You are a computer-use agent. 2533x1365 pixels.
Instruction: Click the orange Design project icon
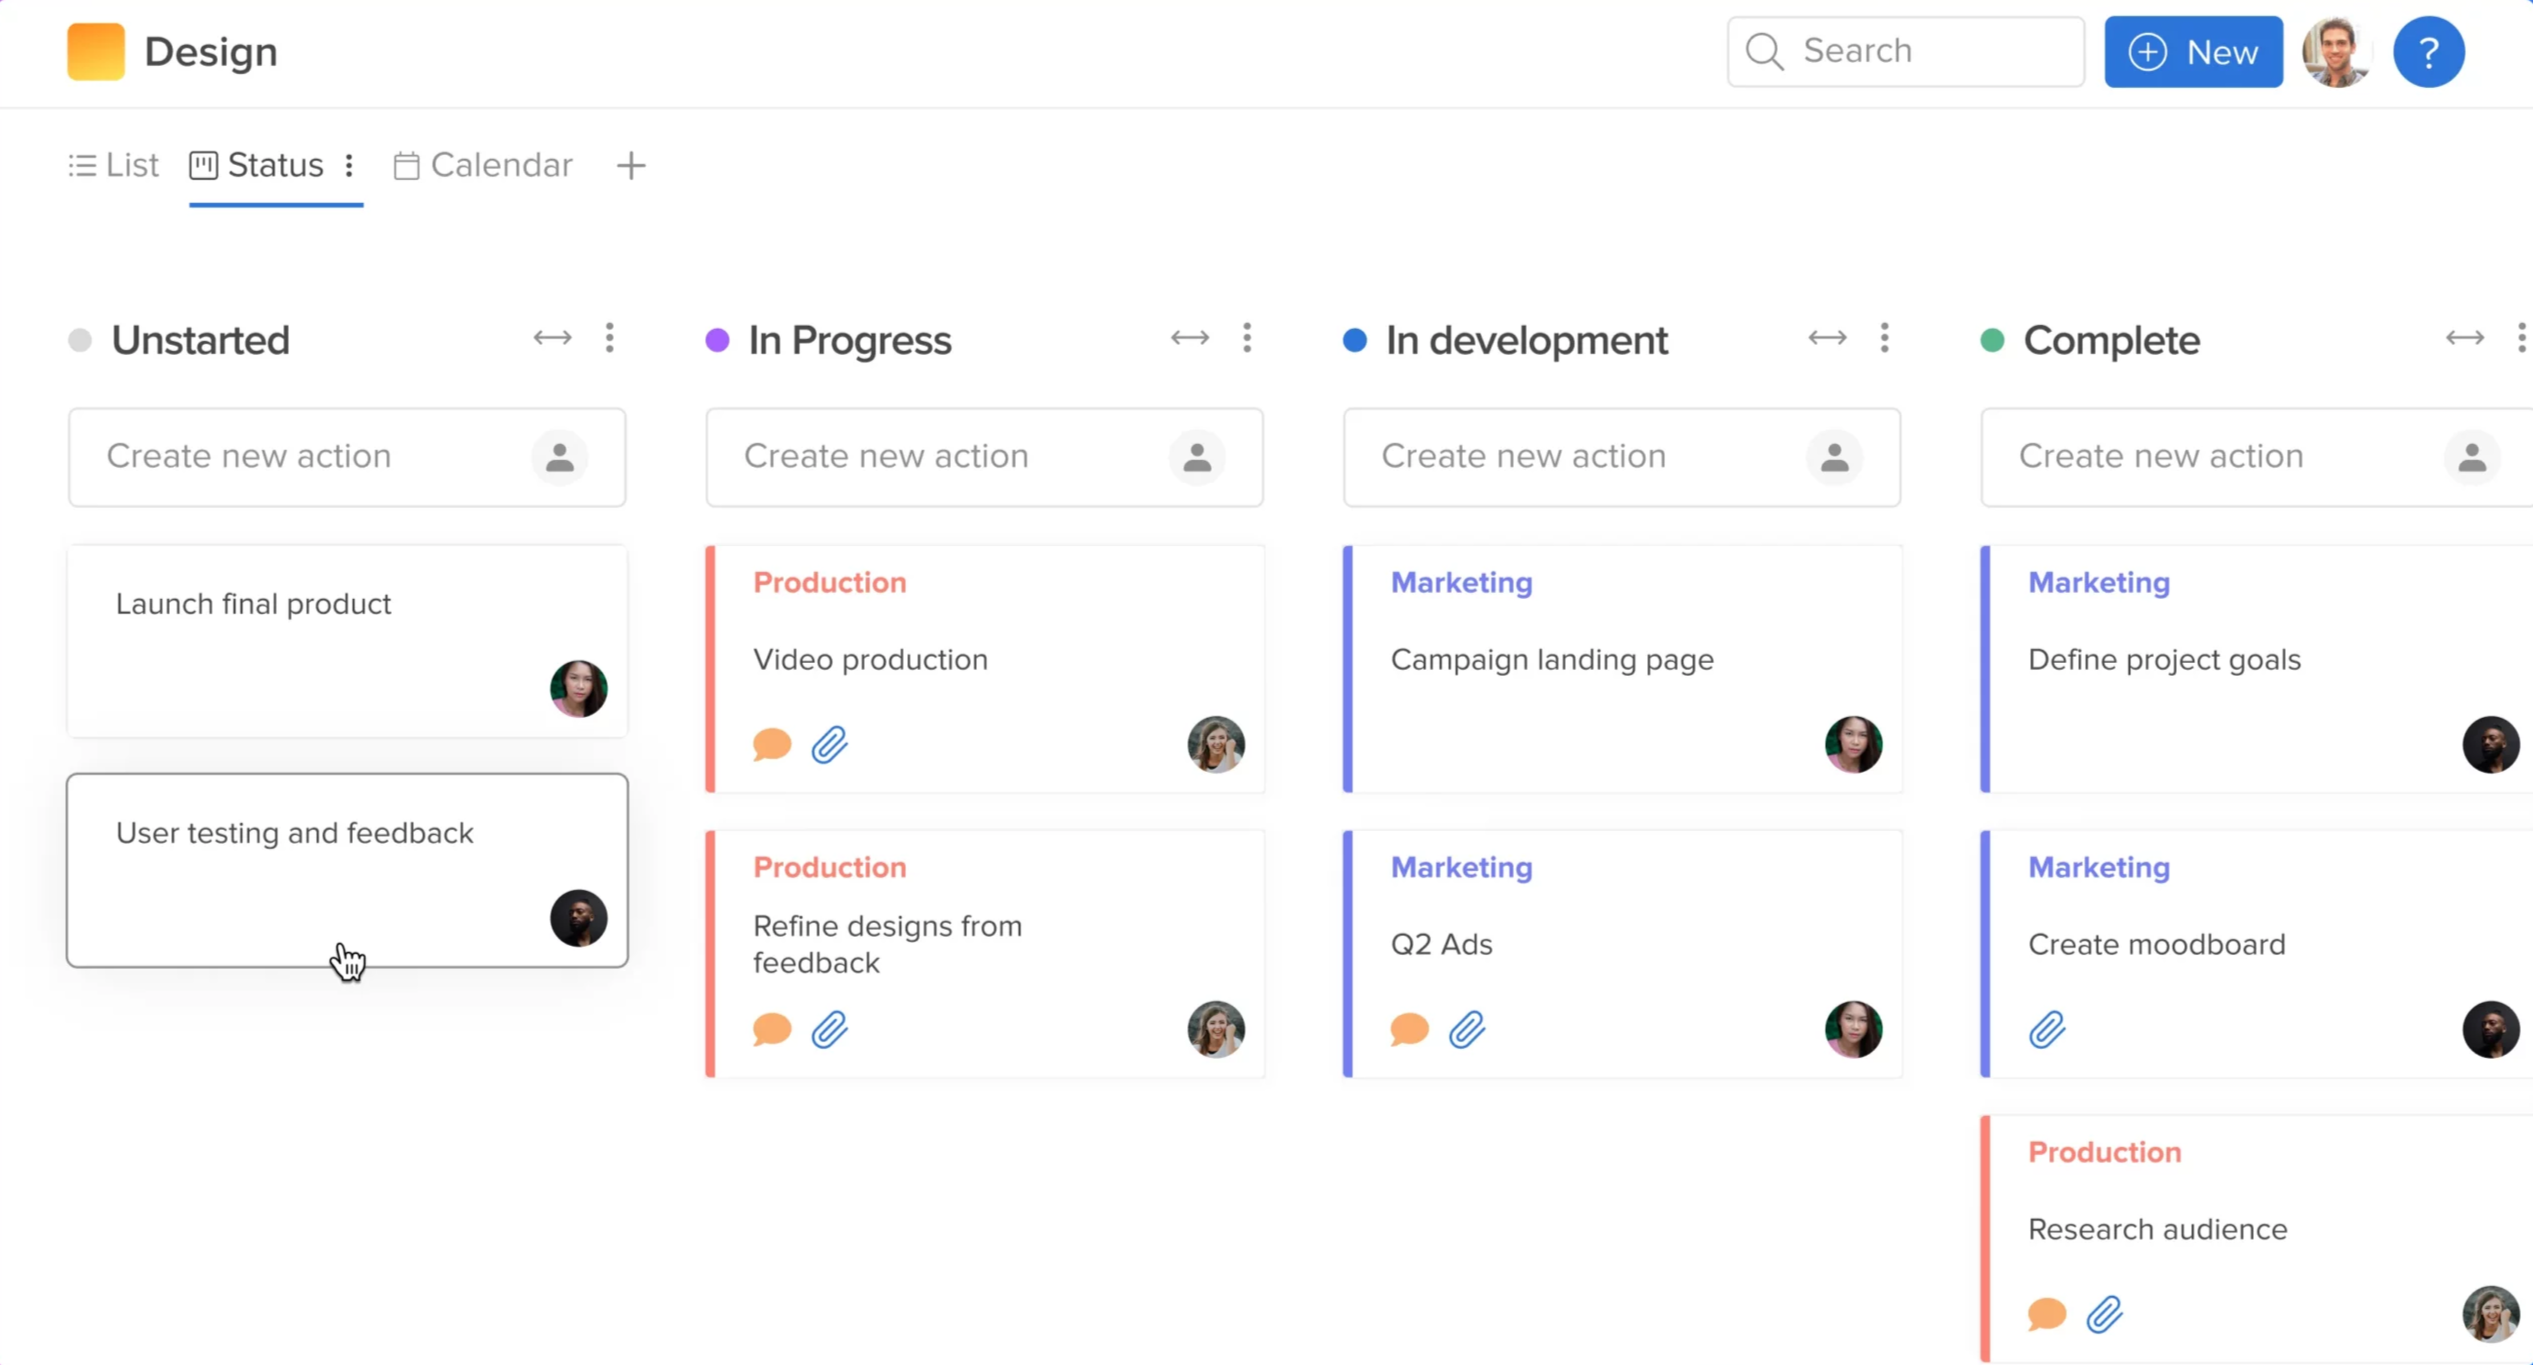click(x=96, y=52)
